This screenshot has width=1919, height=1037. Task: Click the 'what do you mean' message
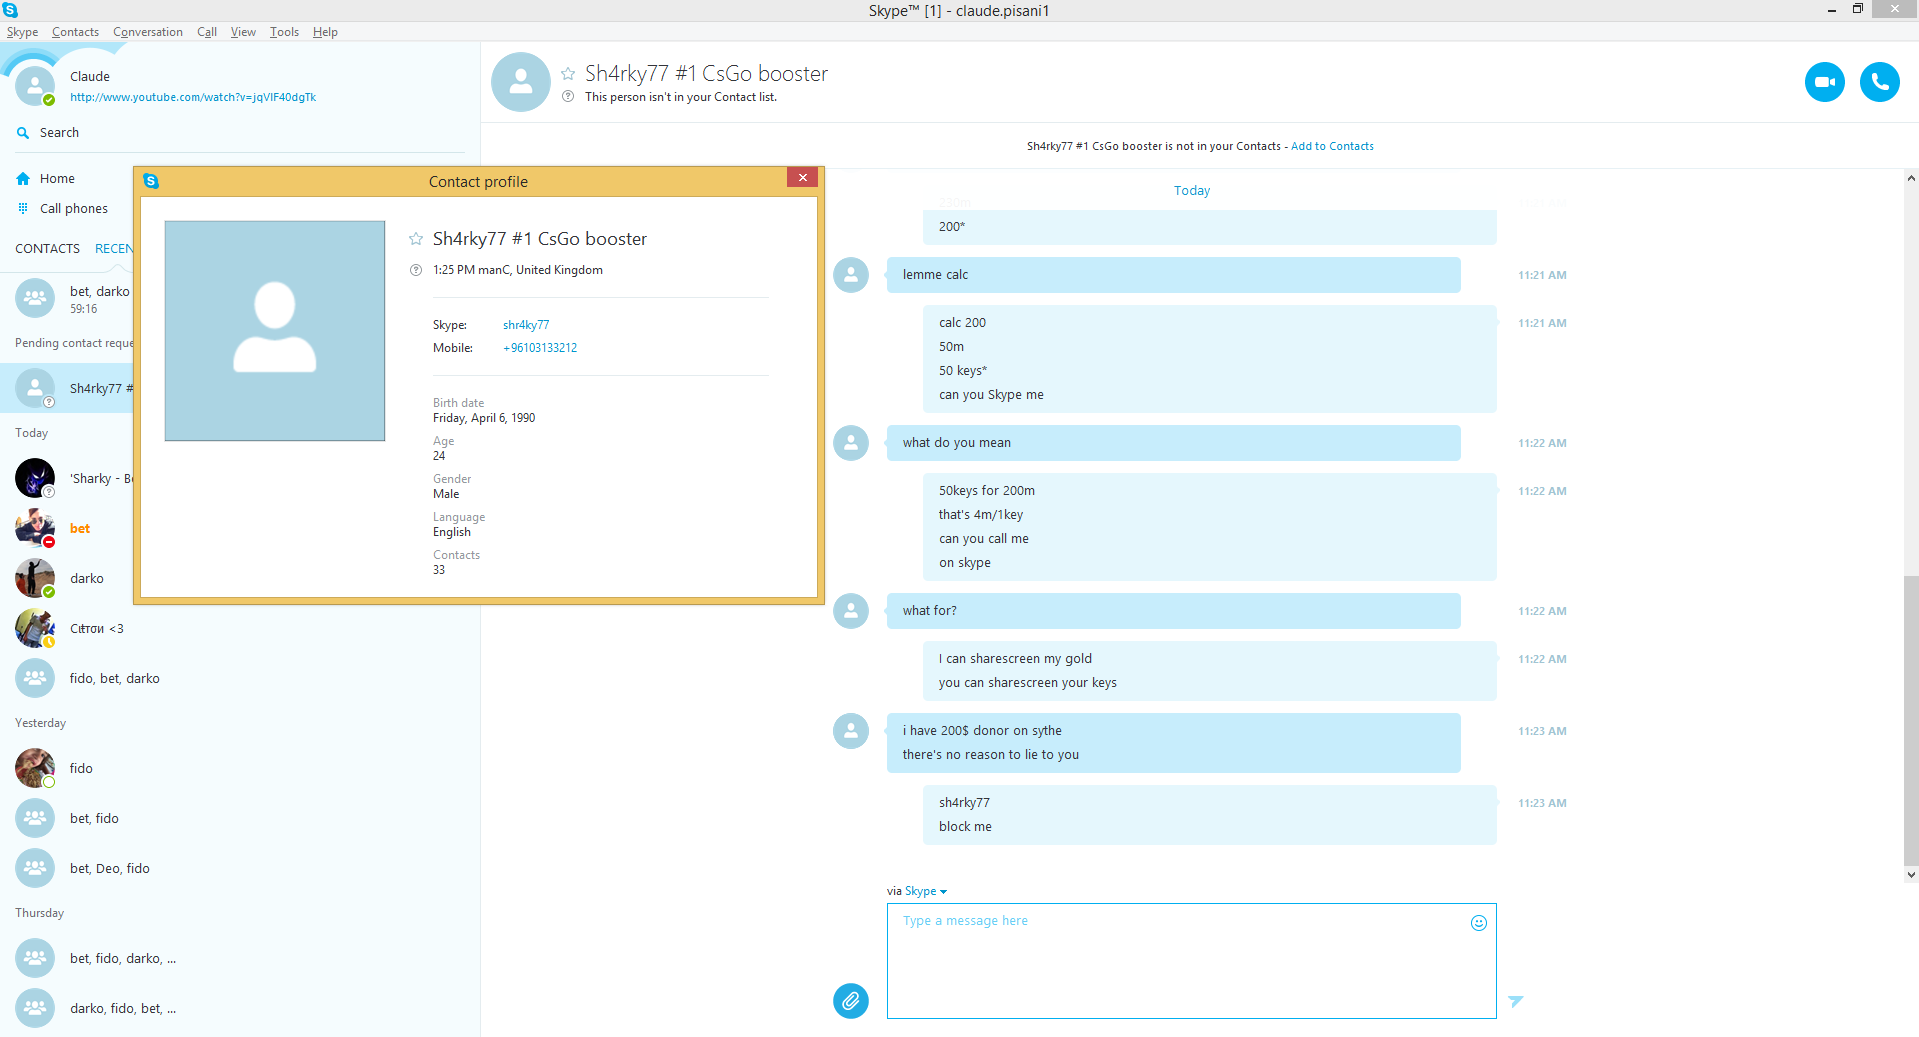(1173, 443)
